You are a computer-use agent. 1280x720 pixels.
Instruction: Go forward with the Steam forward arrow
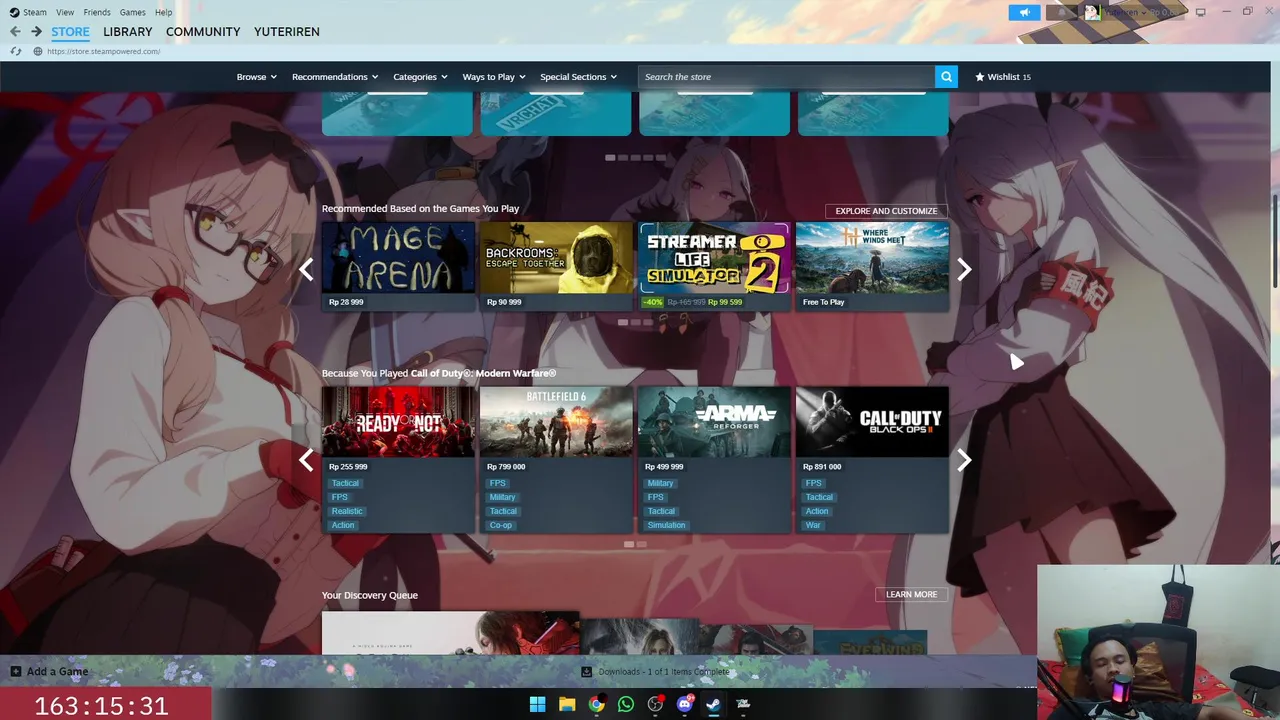[36, 32]
